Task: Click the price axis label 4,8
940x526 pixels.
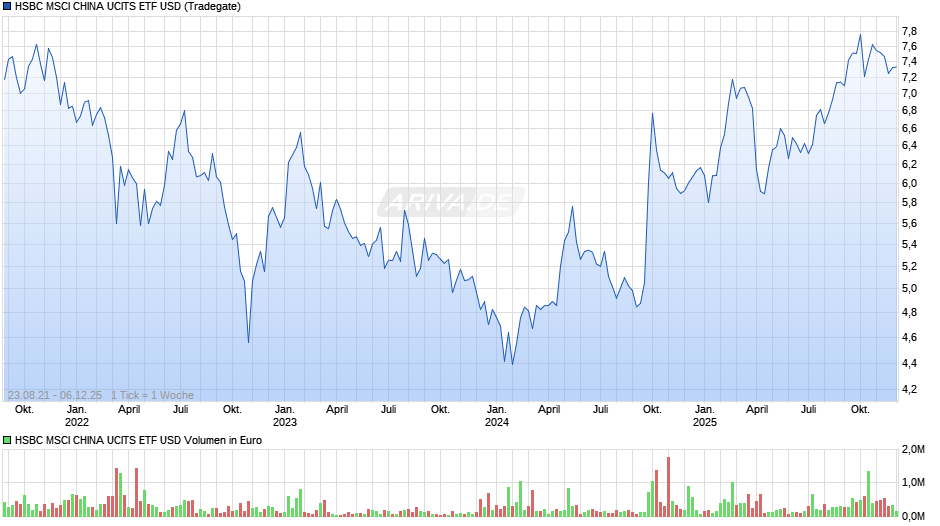Action: [909, 312]
